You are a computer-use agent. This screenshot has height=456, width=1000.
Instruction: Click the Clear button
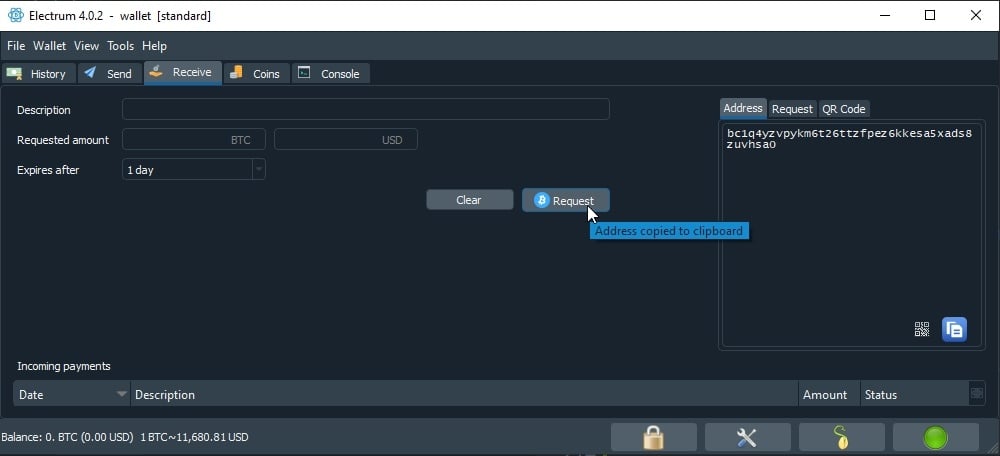(469, 200)
